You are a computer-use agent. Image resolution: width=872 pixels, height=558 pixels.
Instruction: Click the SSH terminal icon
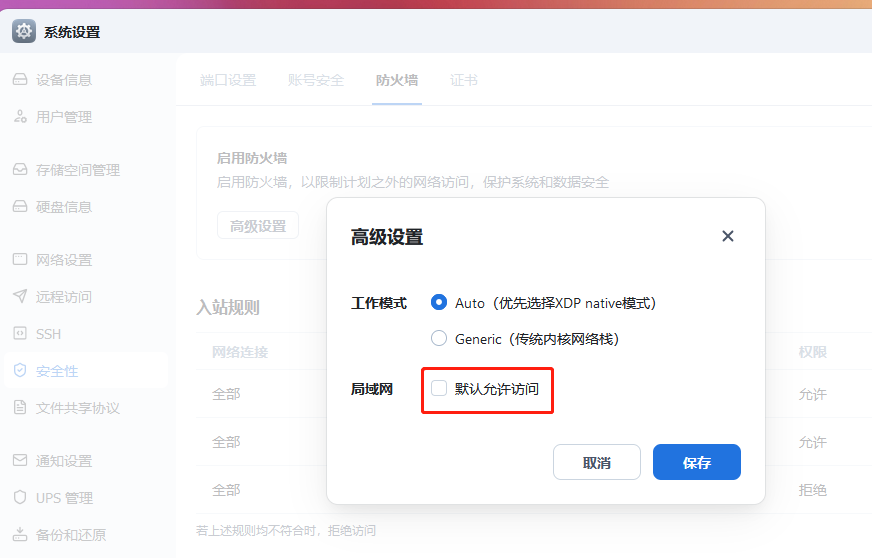click(x=20, y=334)
